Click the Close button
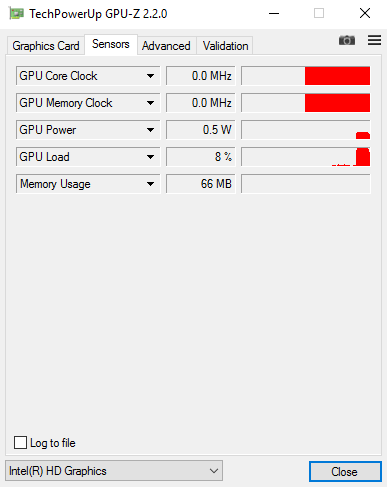 pos(345,471)
